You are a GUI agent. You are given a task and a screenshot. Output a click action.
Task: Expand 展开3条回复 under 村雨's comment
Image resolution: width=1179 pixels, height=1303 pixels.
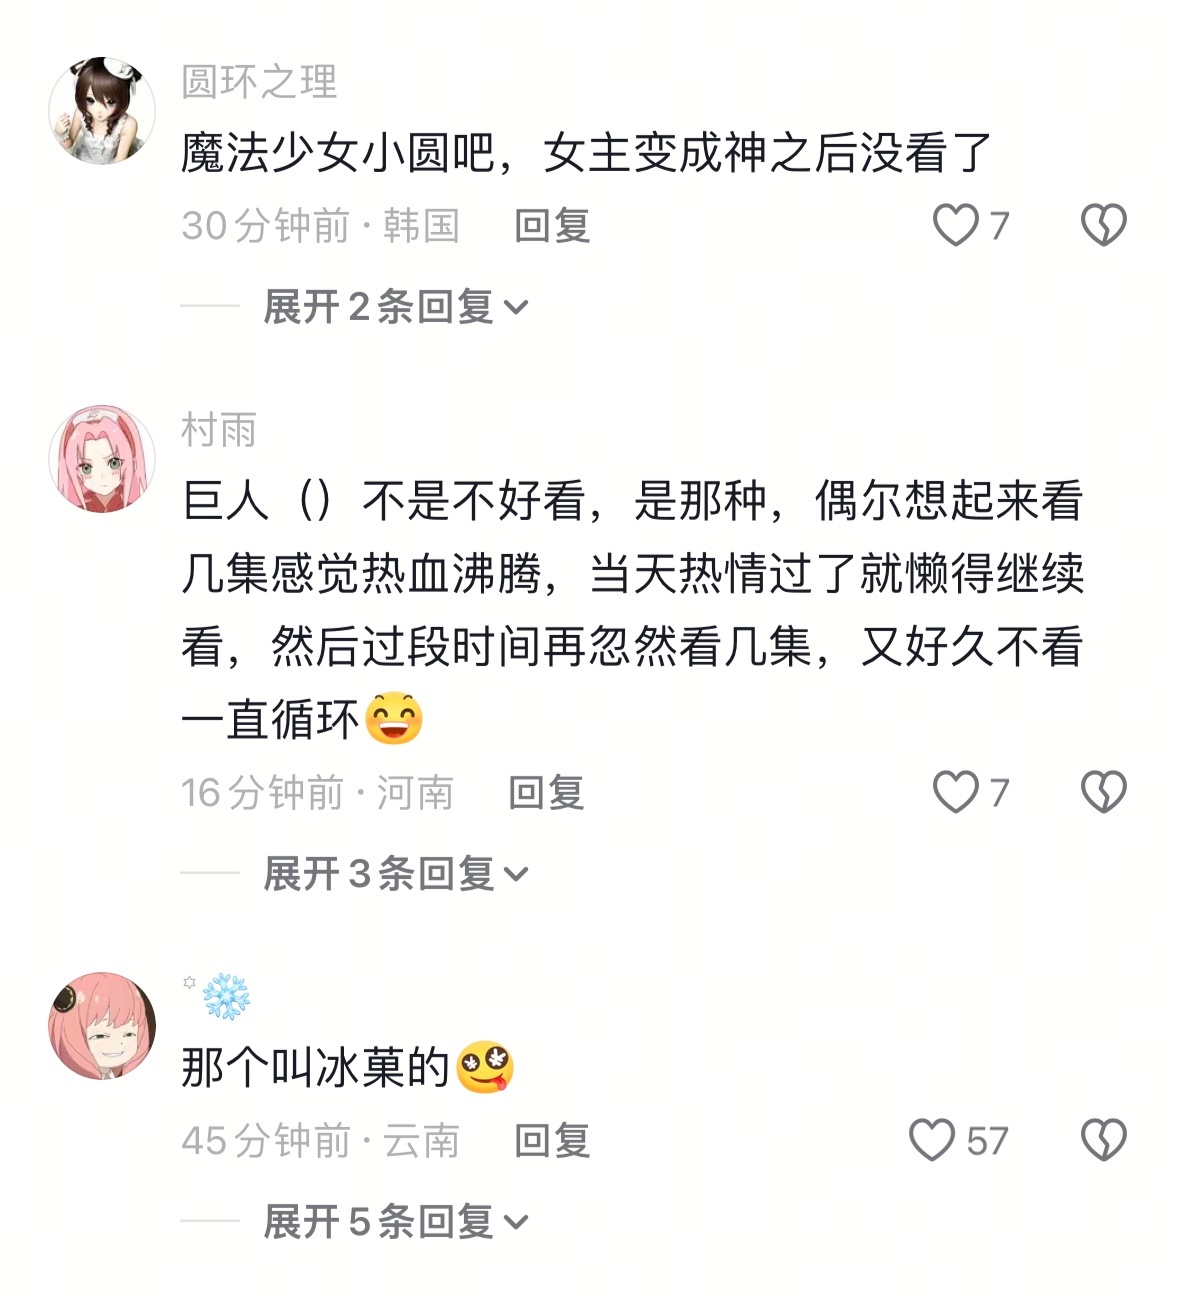coord(395,873)
